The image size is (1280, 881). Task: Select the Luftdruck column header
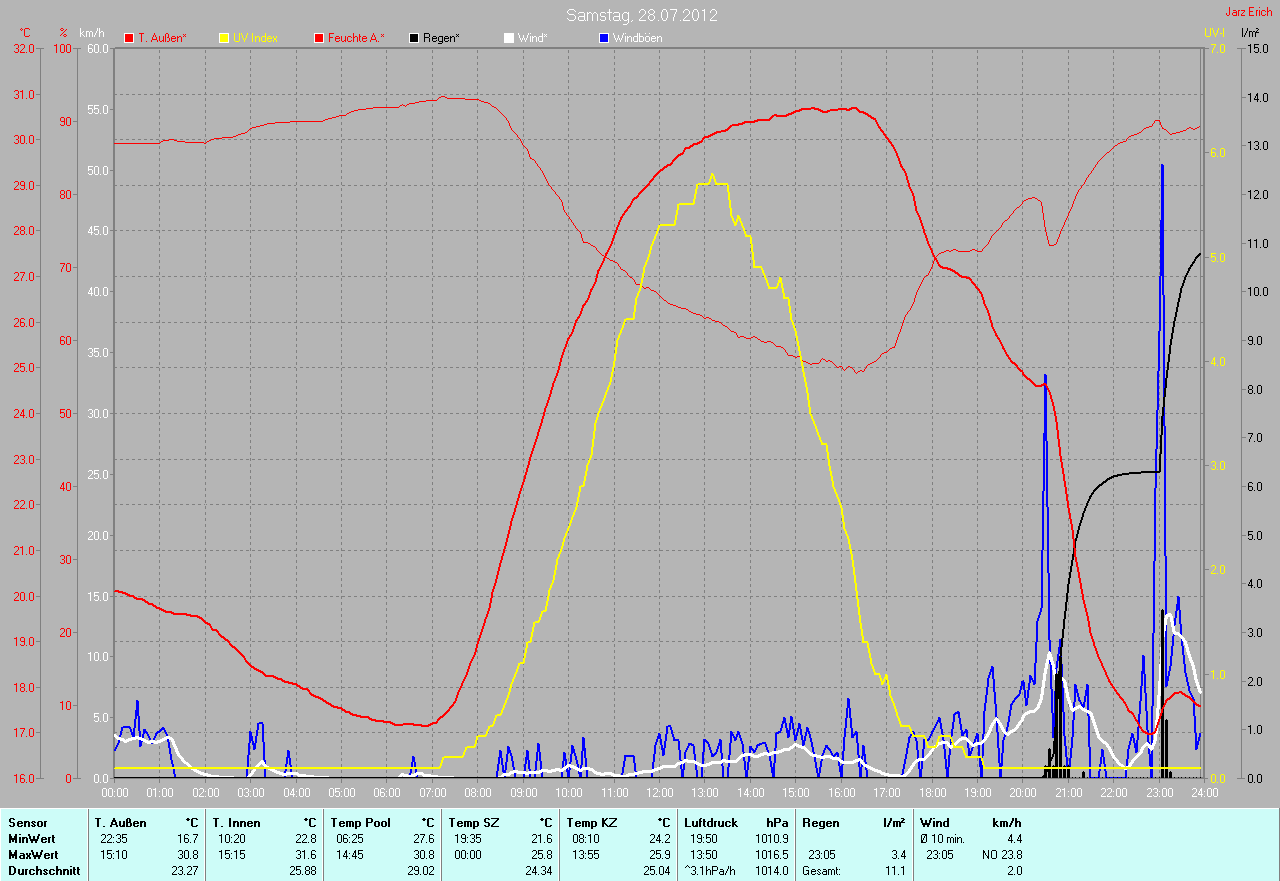711,822
